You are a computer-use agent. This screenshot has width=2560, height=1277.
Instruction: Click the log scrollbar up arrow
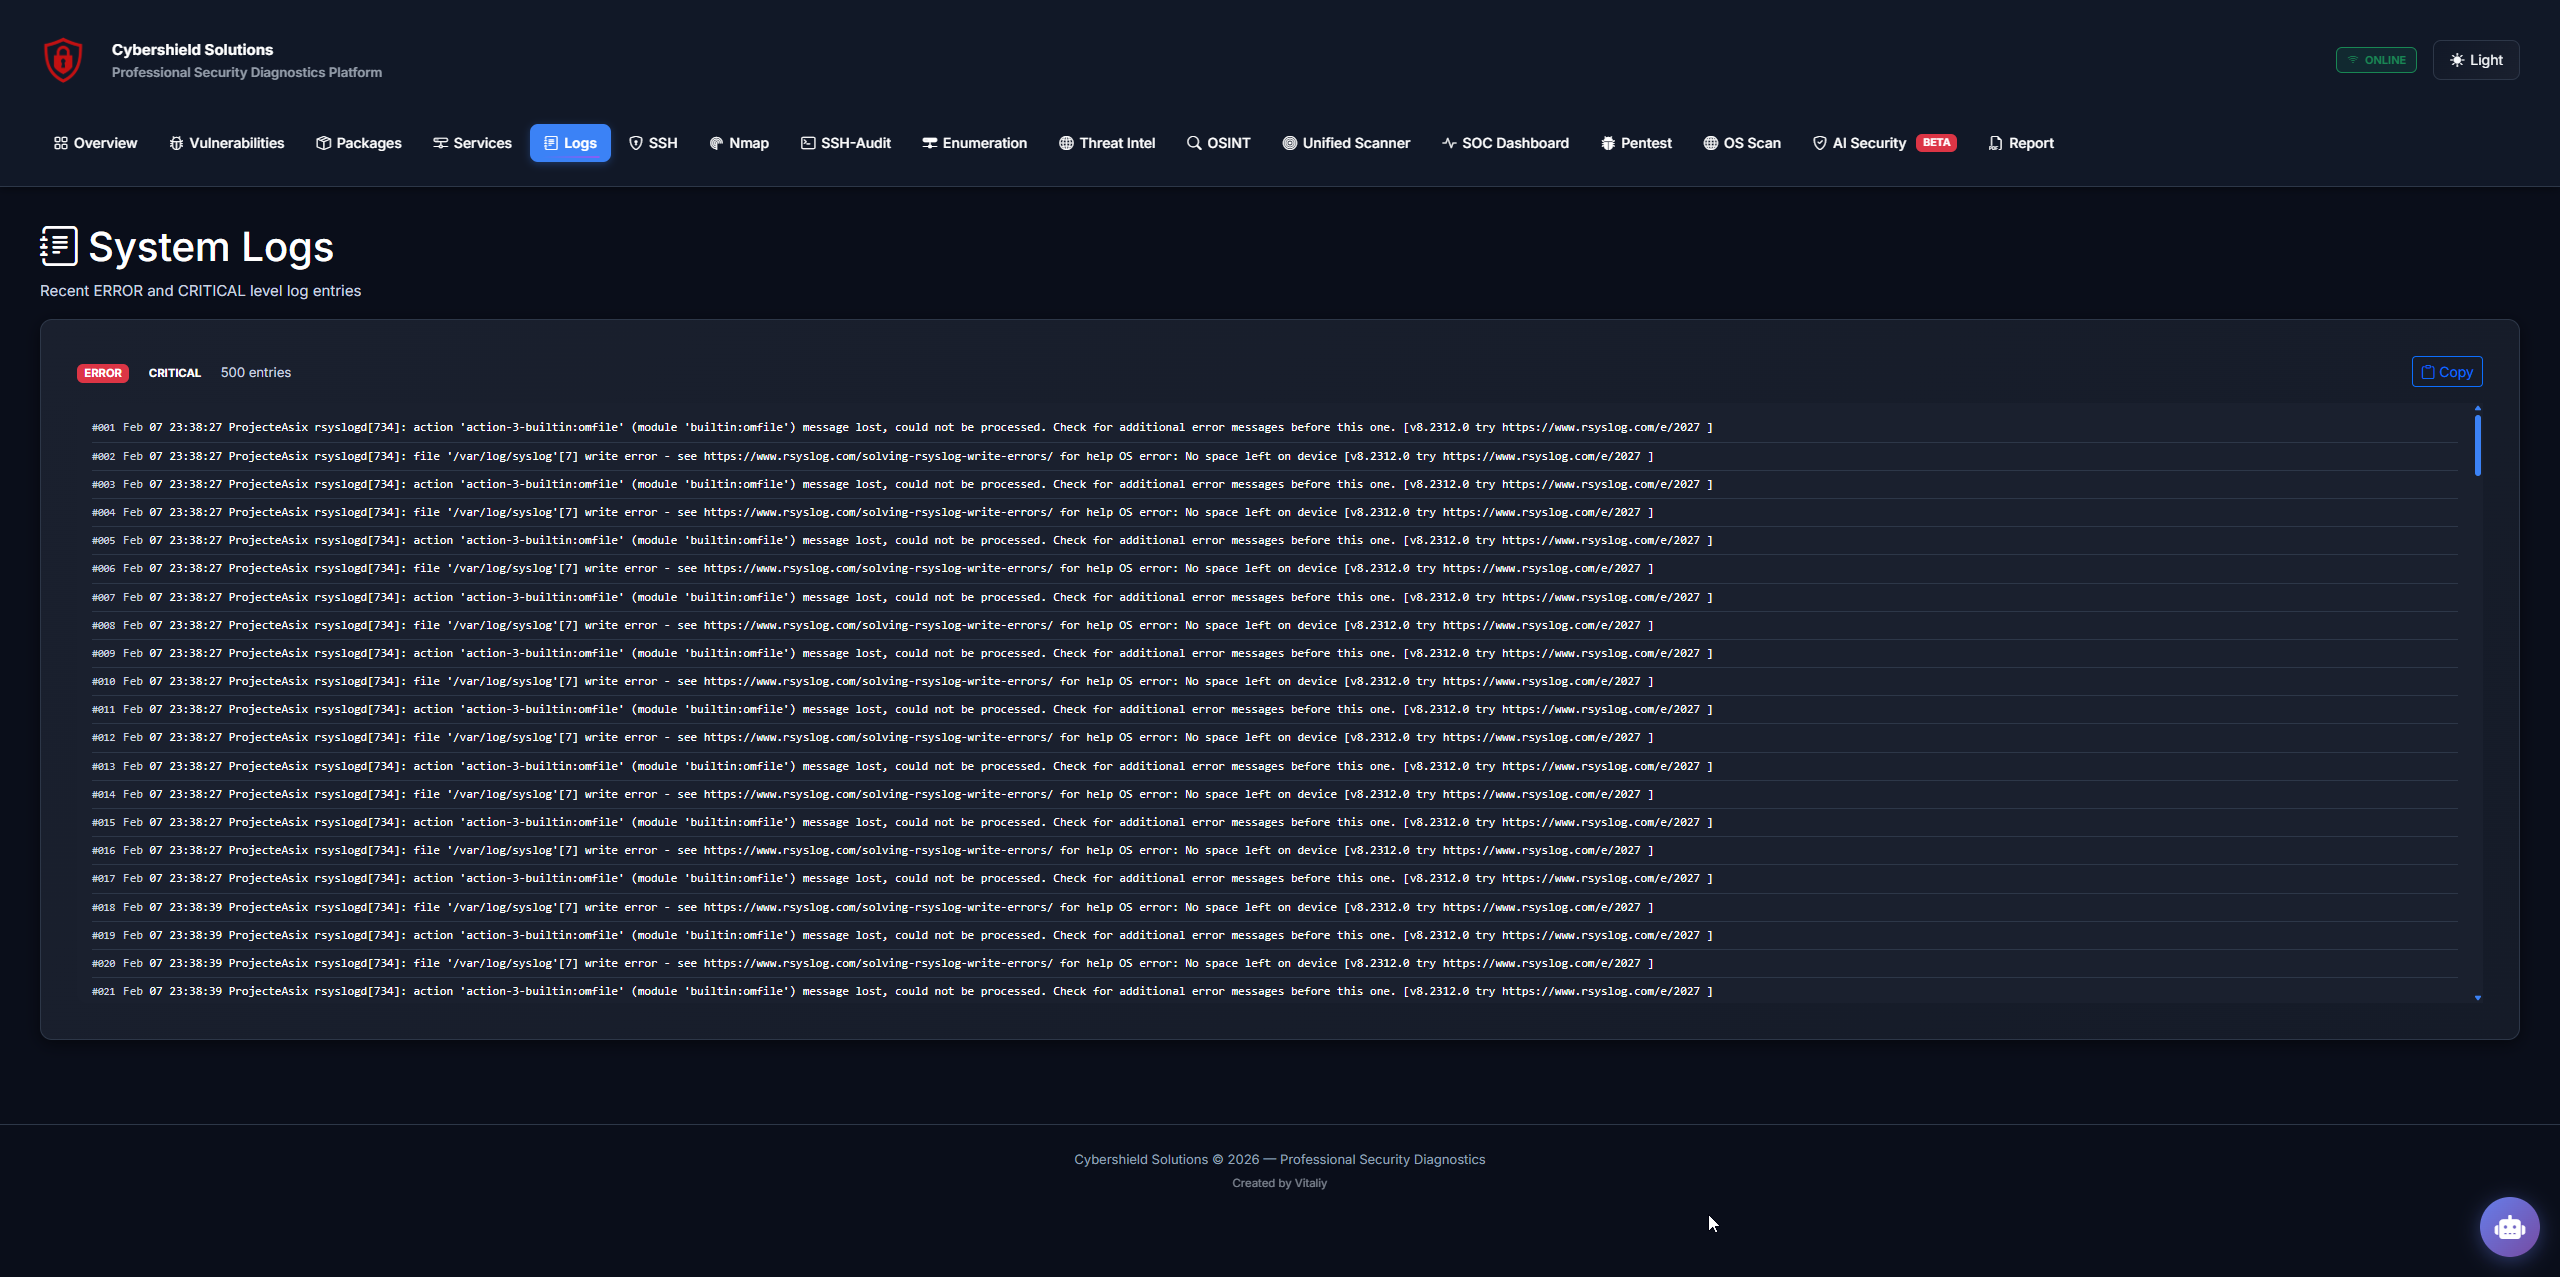click(2478, 408)
